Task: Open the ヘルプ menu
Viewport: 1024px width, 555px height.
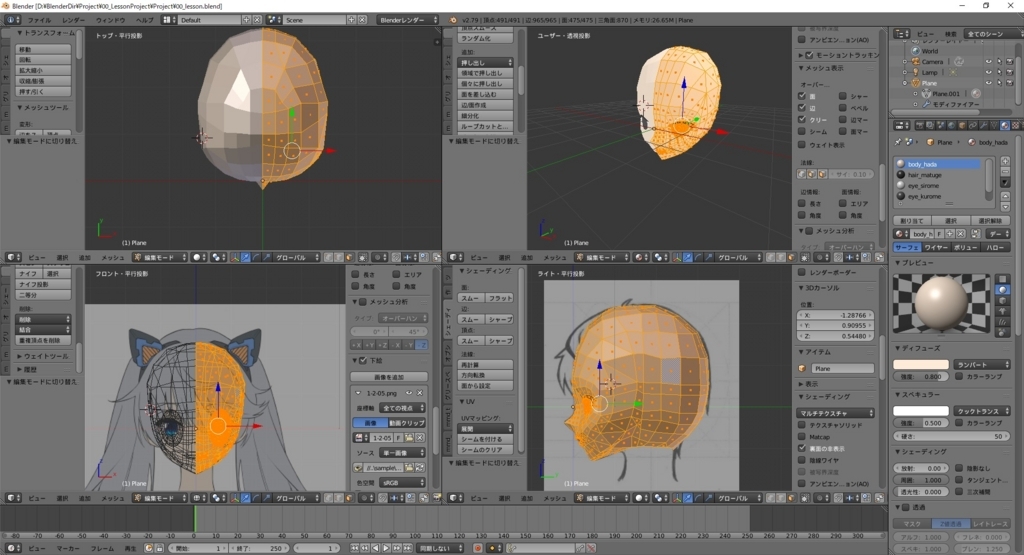Action: point(144,20)
